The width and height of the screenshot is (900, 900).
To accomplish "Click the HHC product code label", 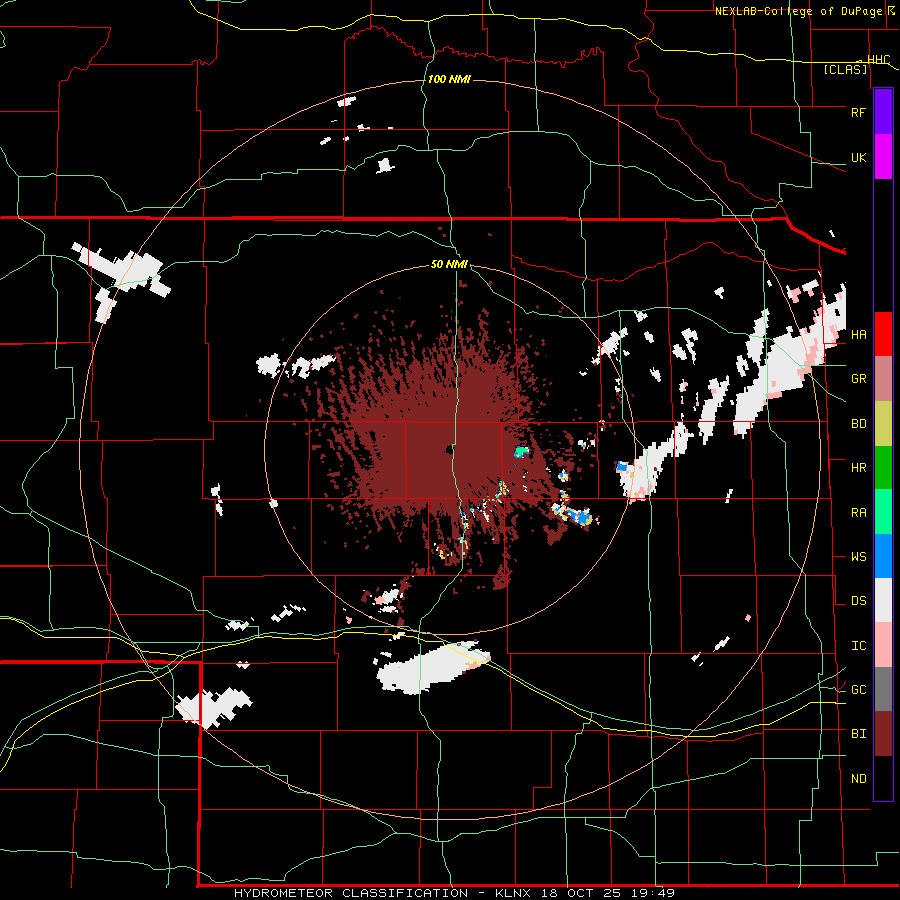I will (x=878, y=60).
